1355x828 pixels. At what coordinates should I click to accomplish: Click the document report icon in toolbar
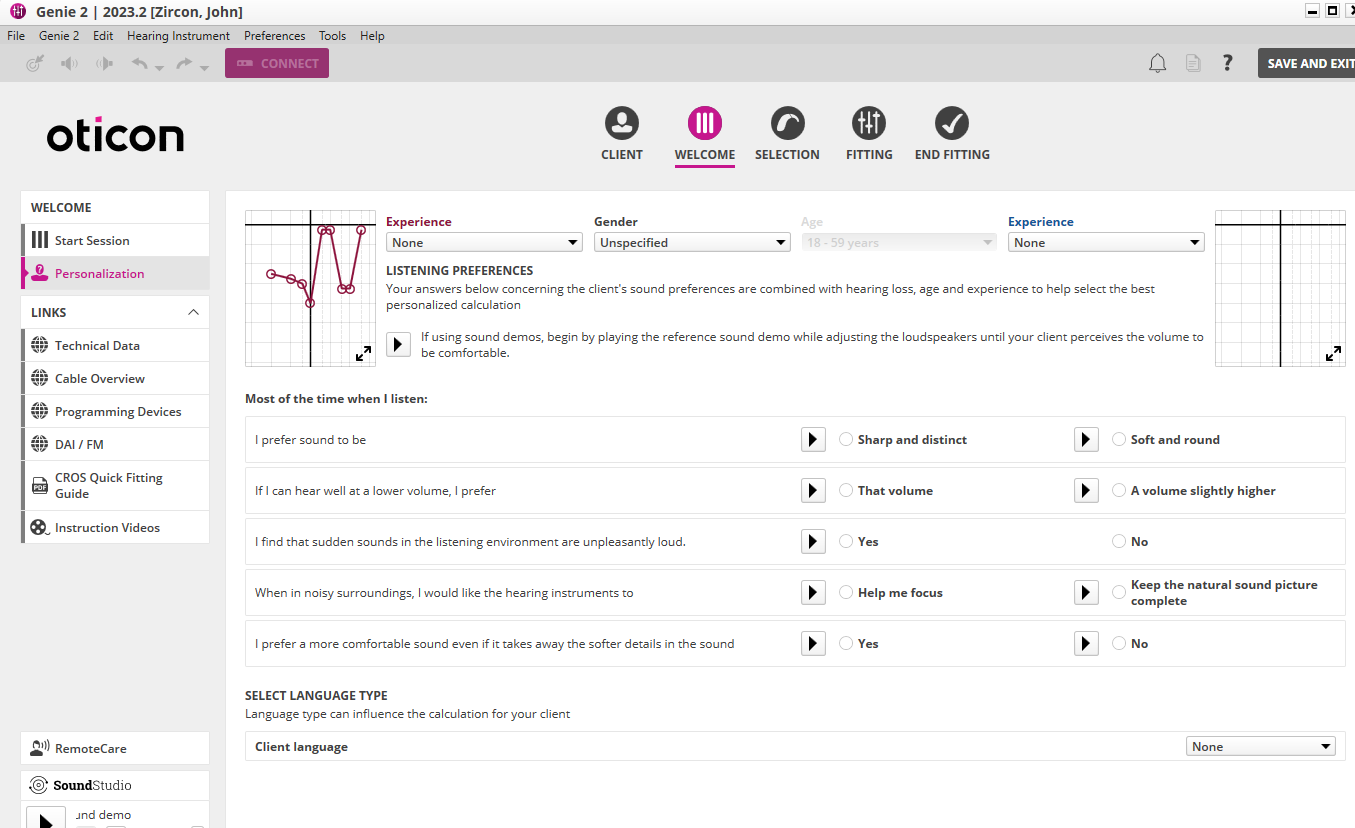pyautogui.click(x=1193, y=63)
